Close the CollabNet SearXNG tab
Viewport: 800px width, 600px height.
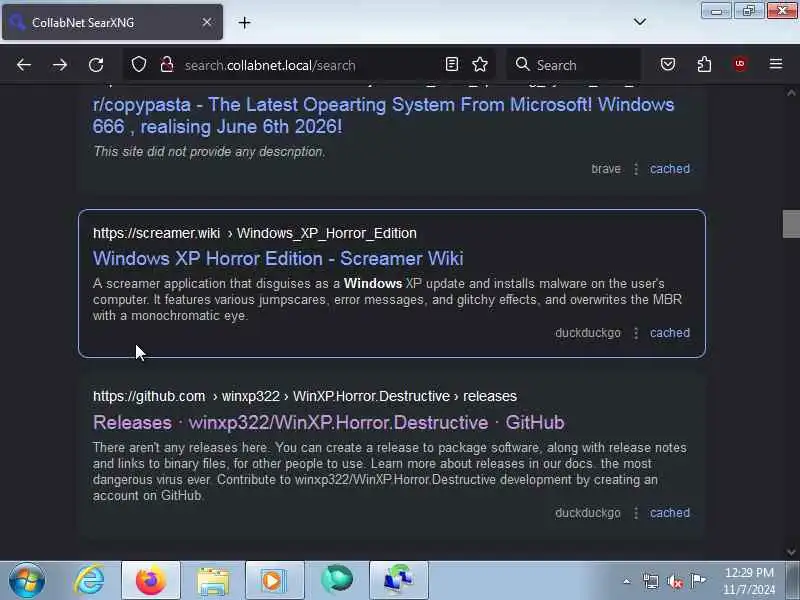[207, 22]
